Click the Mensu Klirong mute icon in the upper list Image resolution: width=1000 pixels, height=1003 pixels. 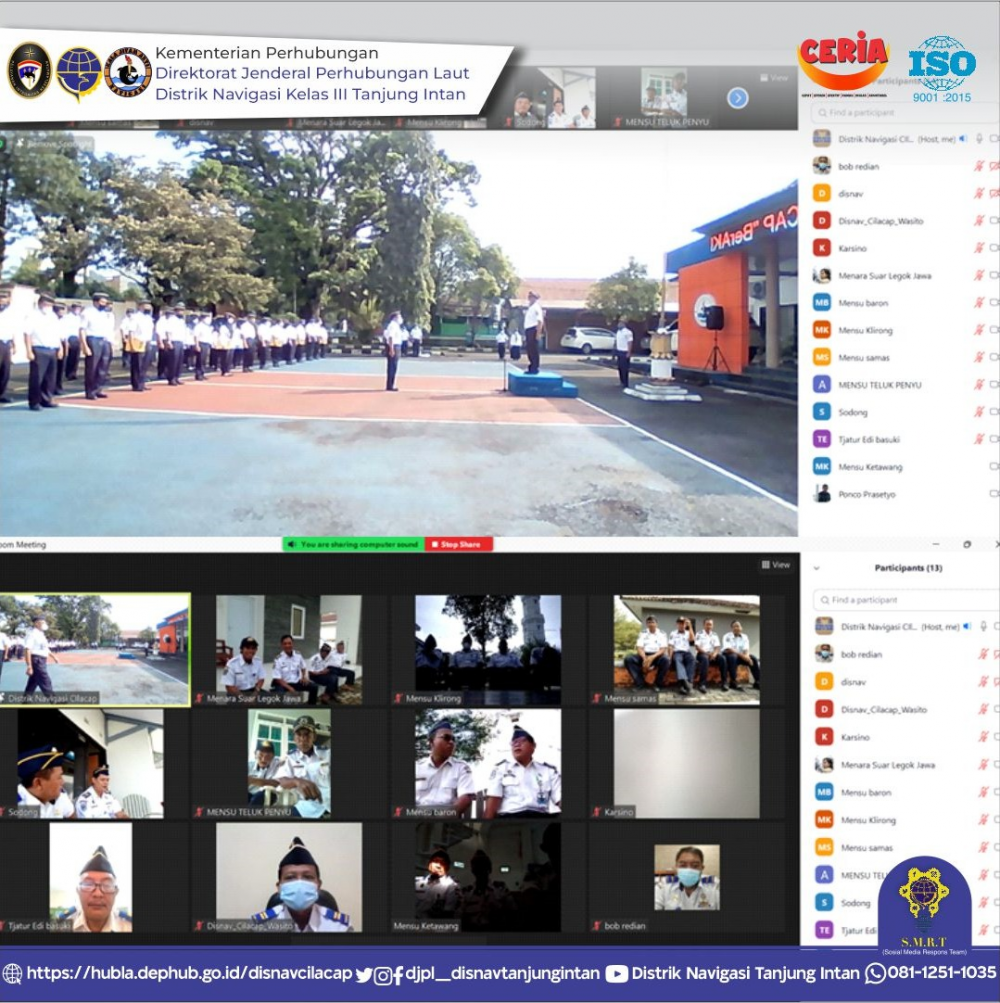pyautogui.click(x=978, y=330)
